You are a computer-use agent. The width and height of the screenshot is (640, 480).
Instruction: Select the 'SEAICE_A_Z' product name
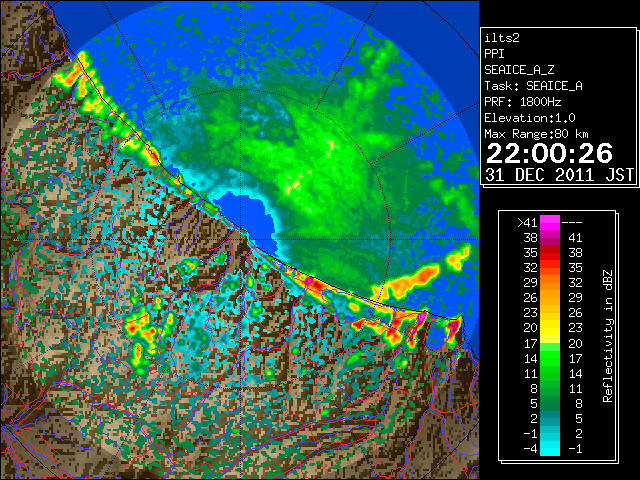tap(519, 70)
